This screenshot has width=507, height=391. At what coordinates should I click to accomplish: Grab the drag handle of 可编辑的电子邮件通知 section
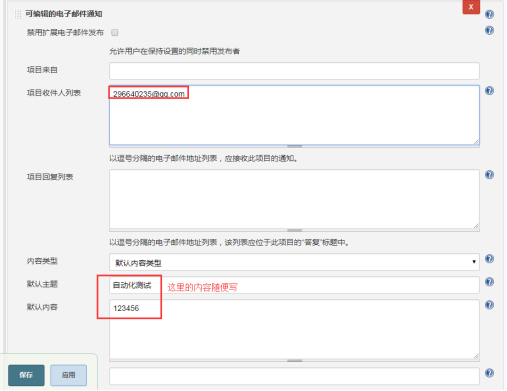(18, 14)
